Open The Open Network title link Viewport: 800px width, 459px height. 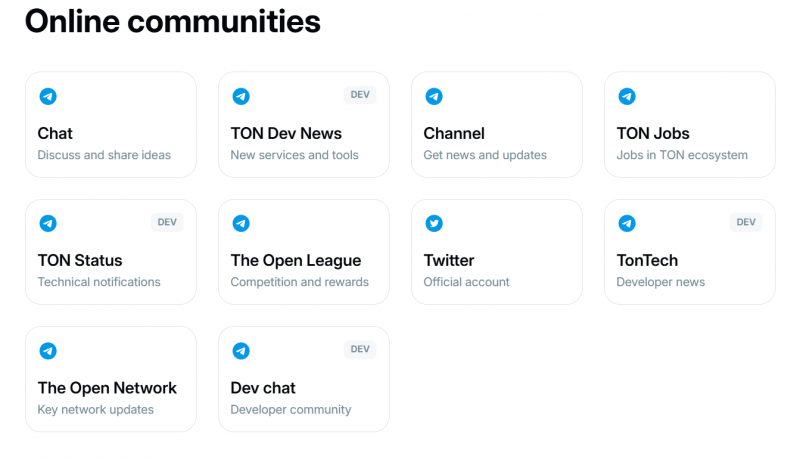107,388
